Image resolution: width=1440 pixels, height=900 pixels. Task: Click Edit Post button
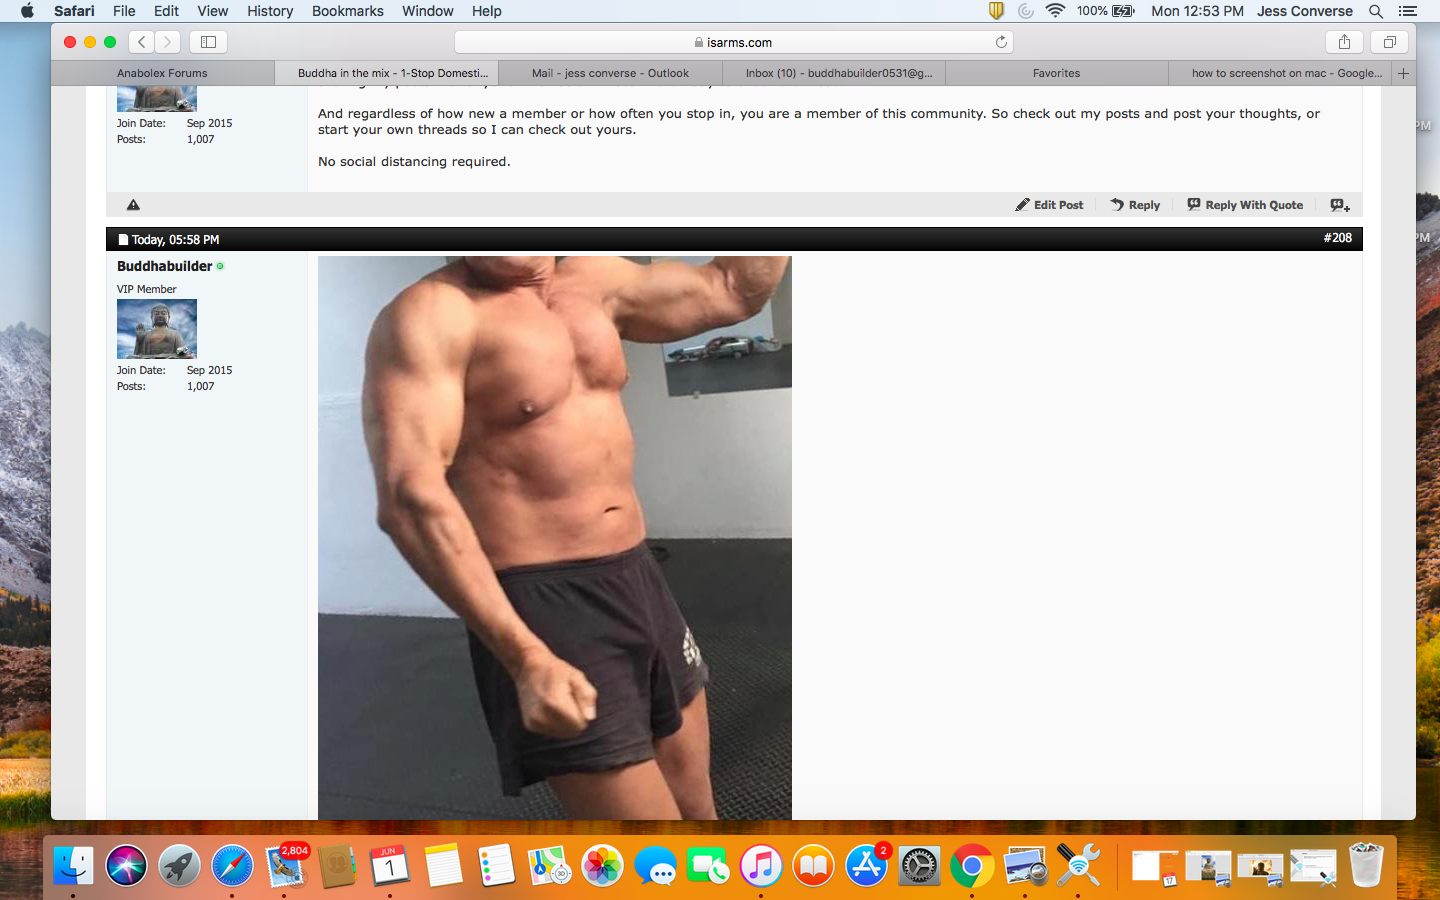(1049, 205)
